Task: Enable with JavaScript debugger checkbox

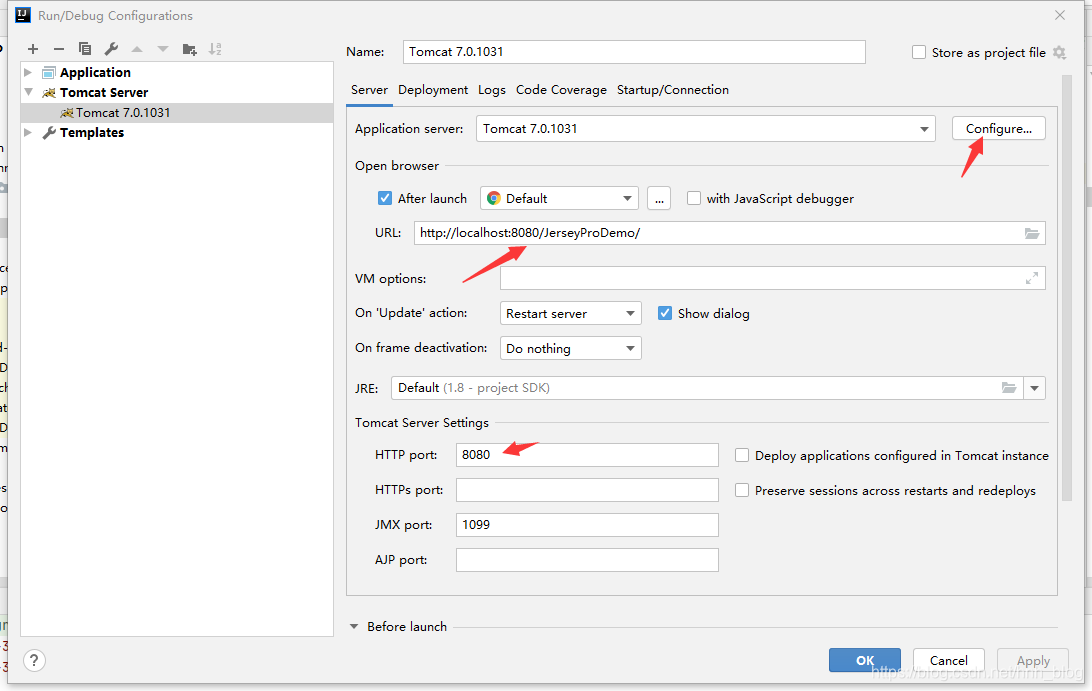Action: (x=694, y=199)
